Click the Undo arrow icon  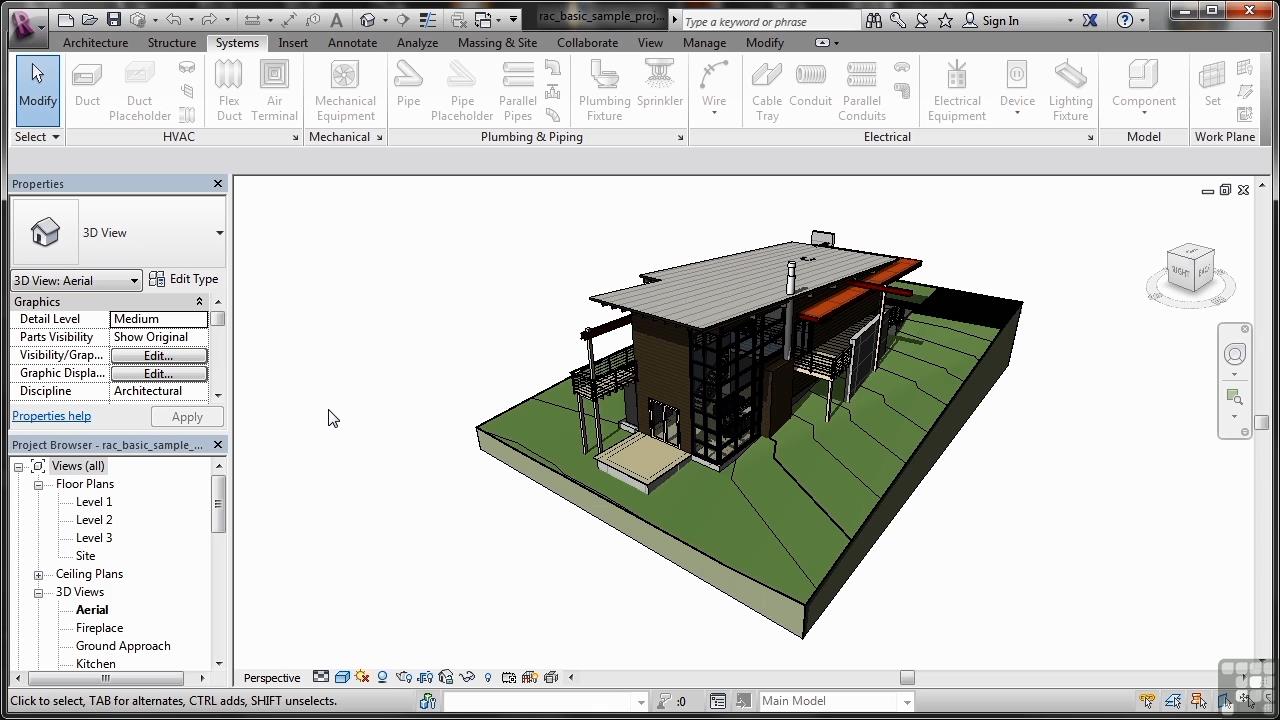pyautogui.click(x=174, y=20)
